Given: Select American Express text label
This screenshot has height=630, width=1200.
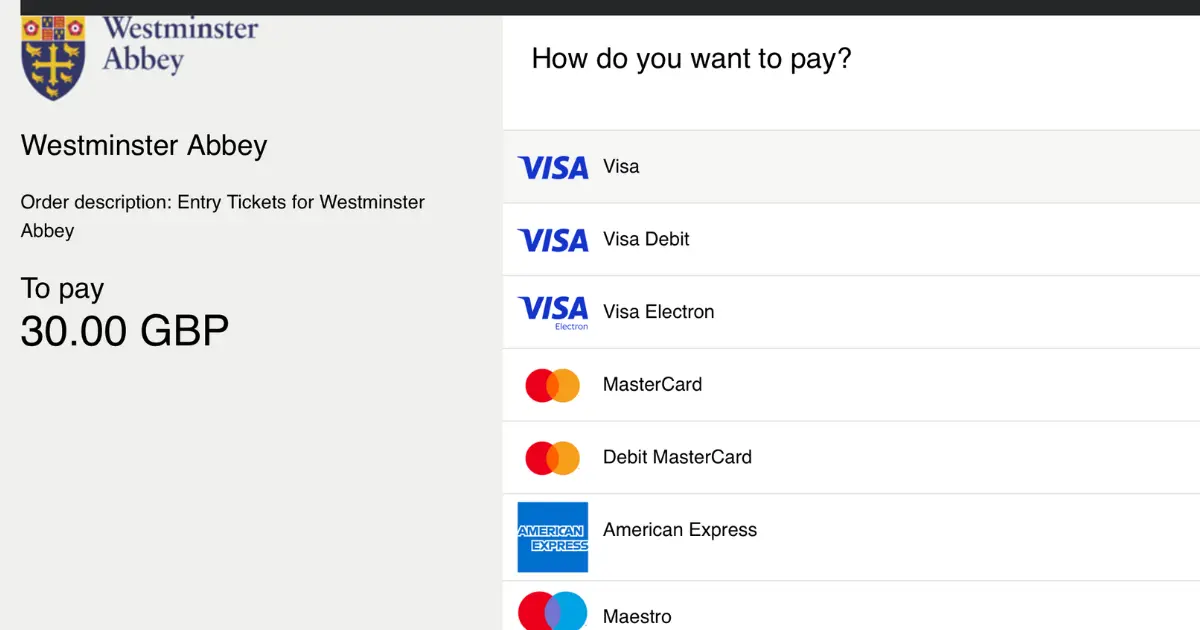Looking at the screenshot, I should tap(680, 530).
